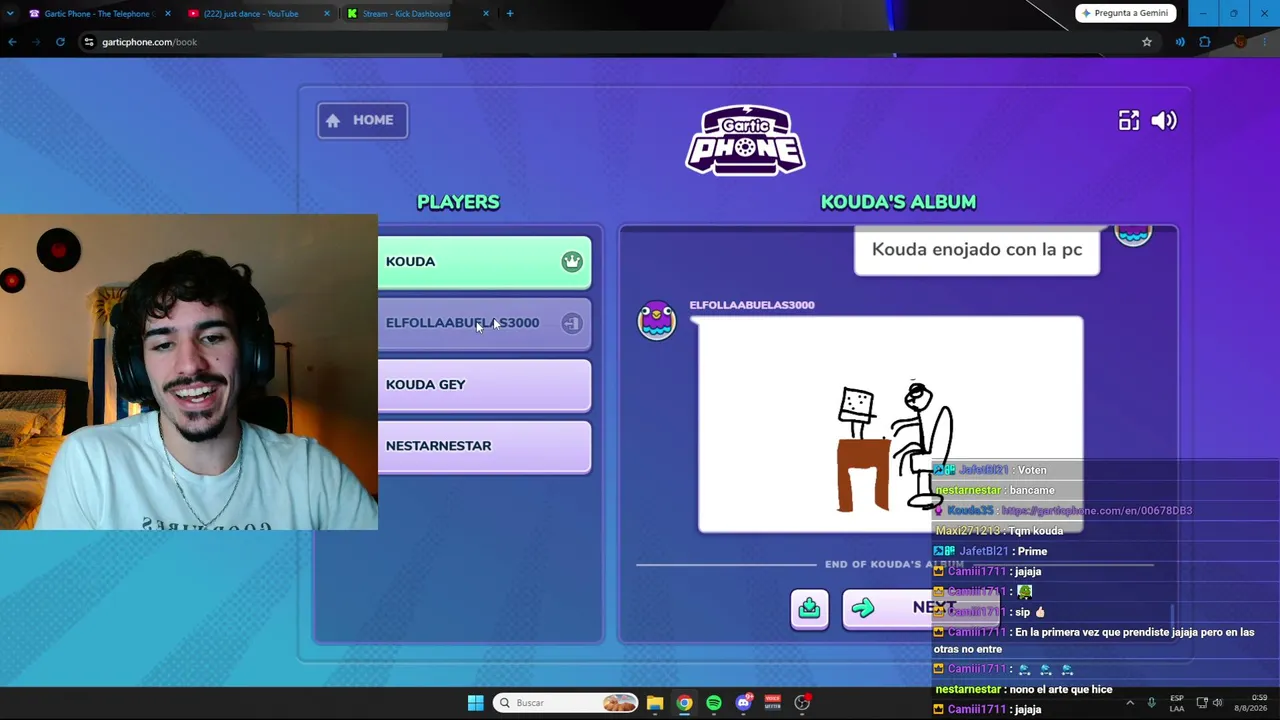Image resolution: width=1280 pixels, height=720 pixels.
Task: View site information icon in address bar
Action: [x=89, y=42]
